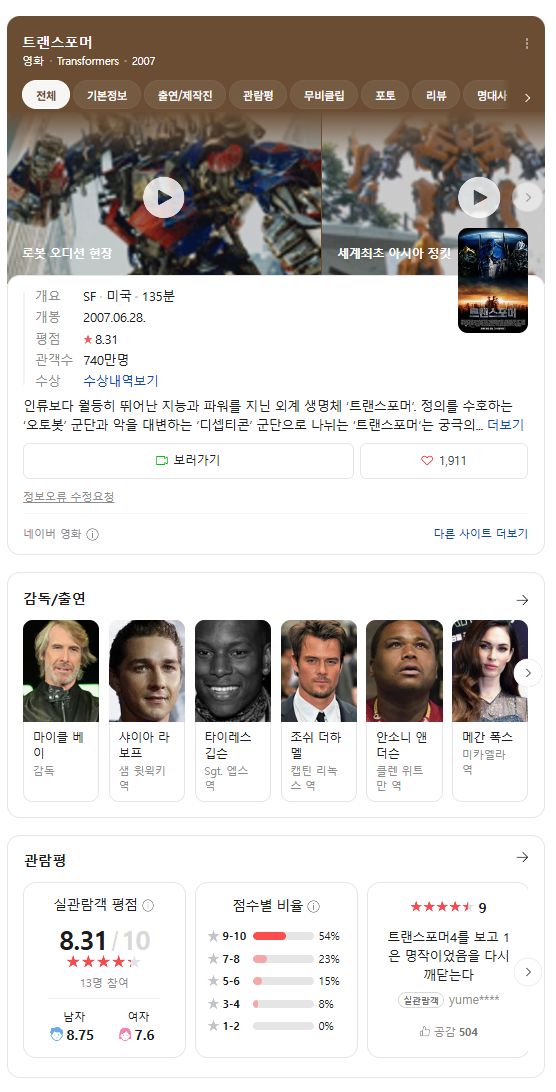Show next cast members with right chevron

click(x=528, y=673)
